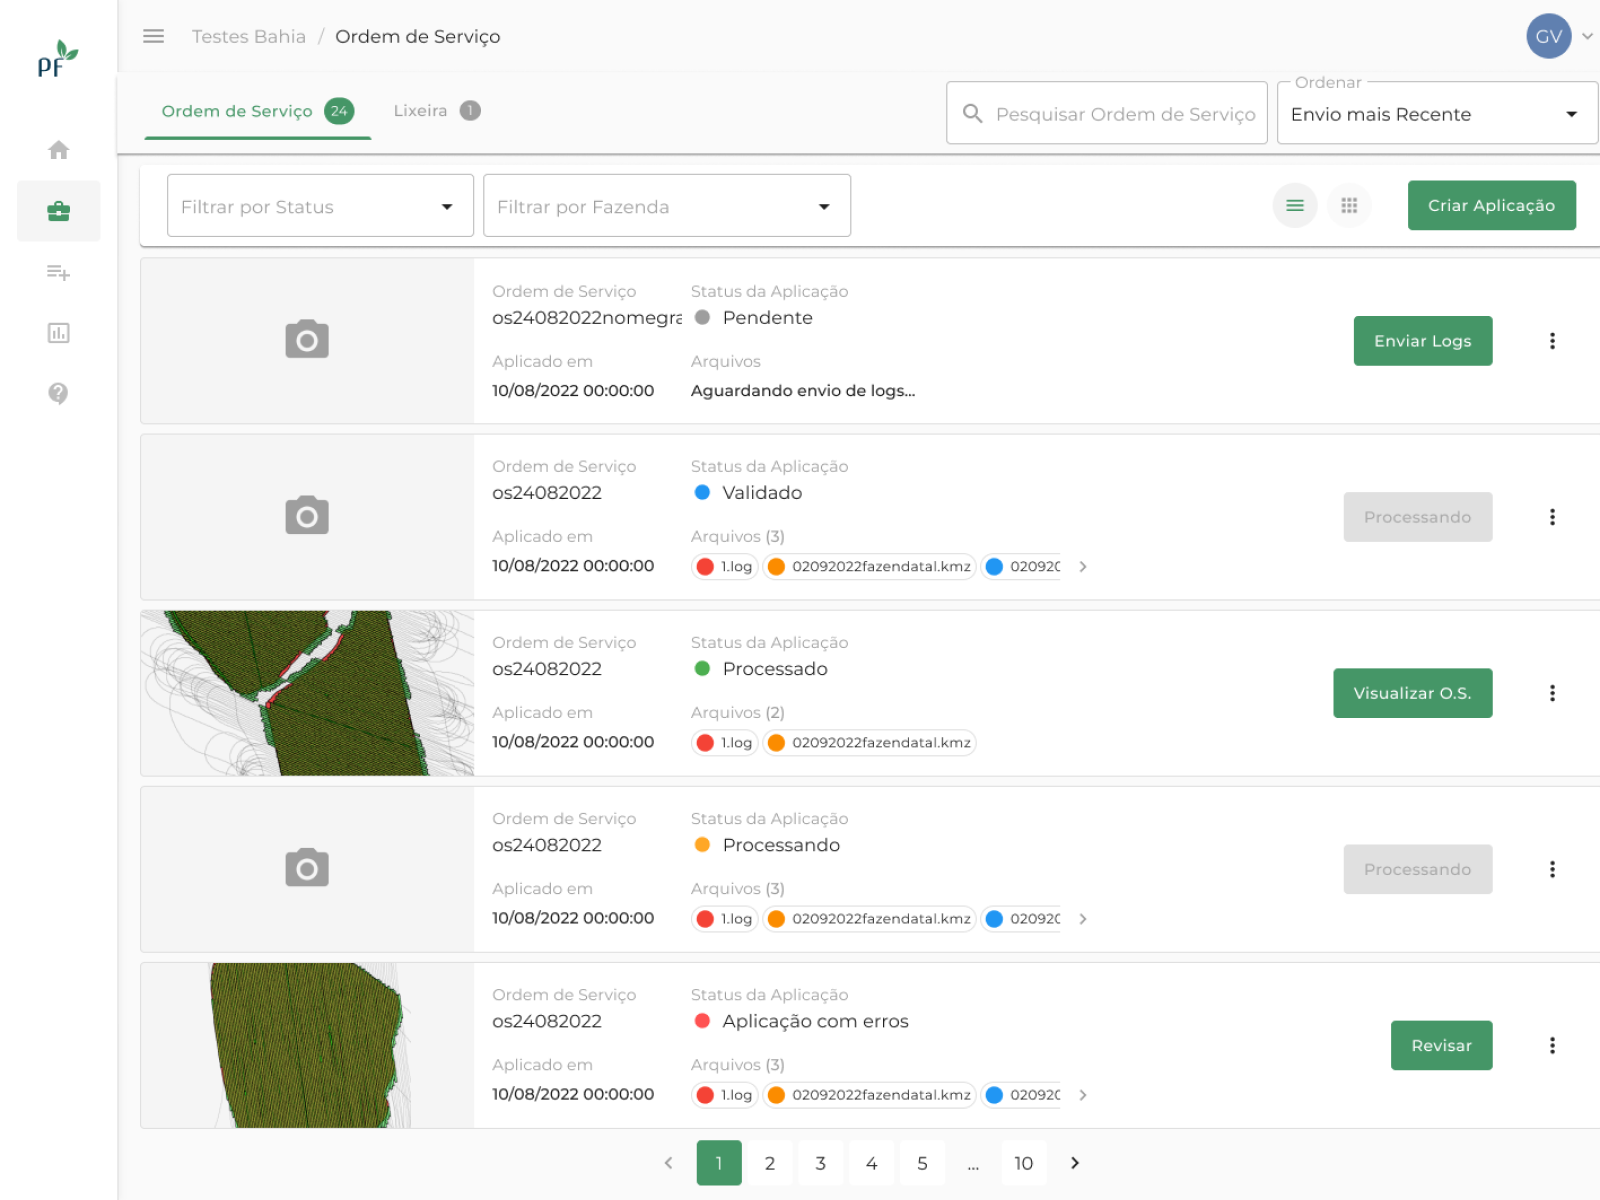Show more files in Processando status order
The image size is (1600, 1200).
(1082, 919)
